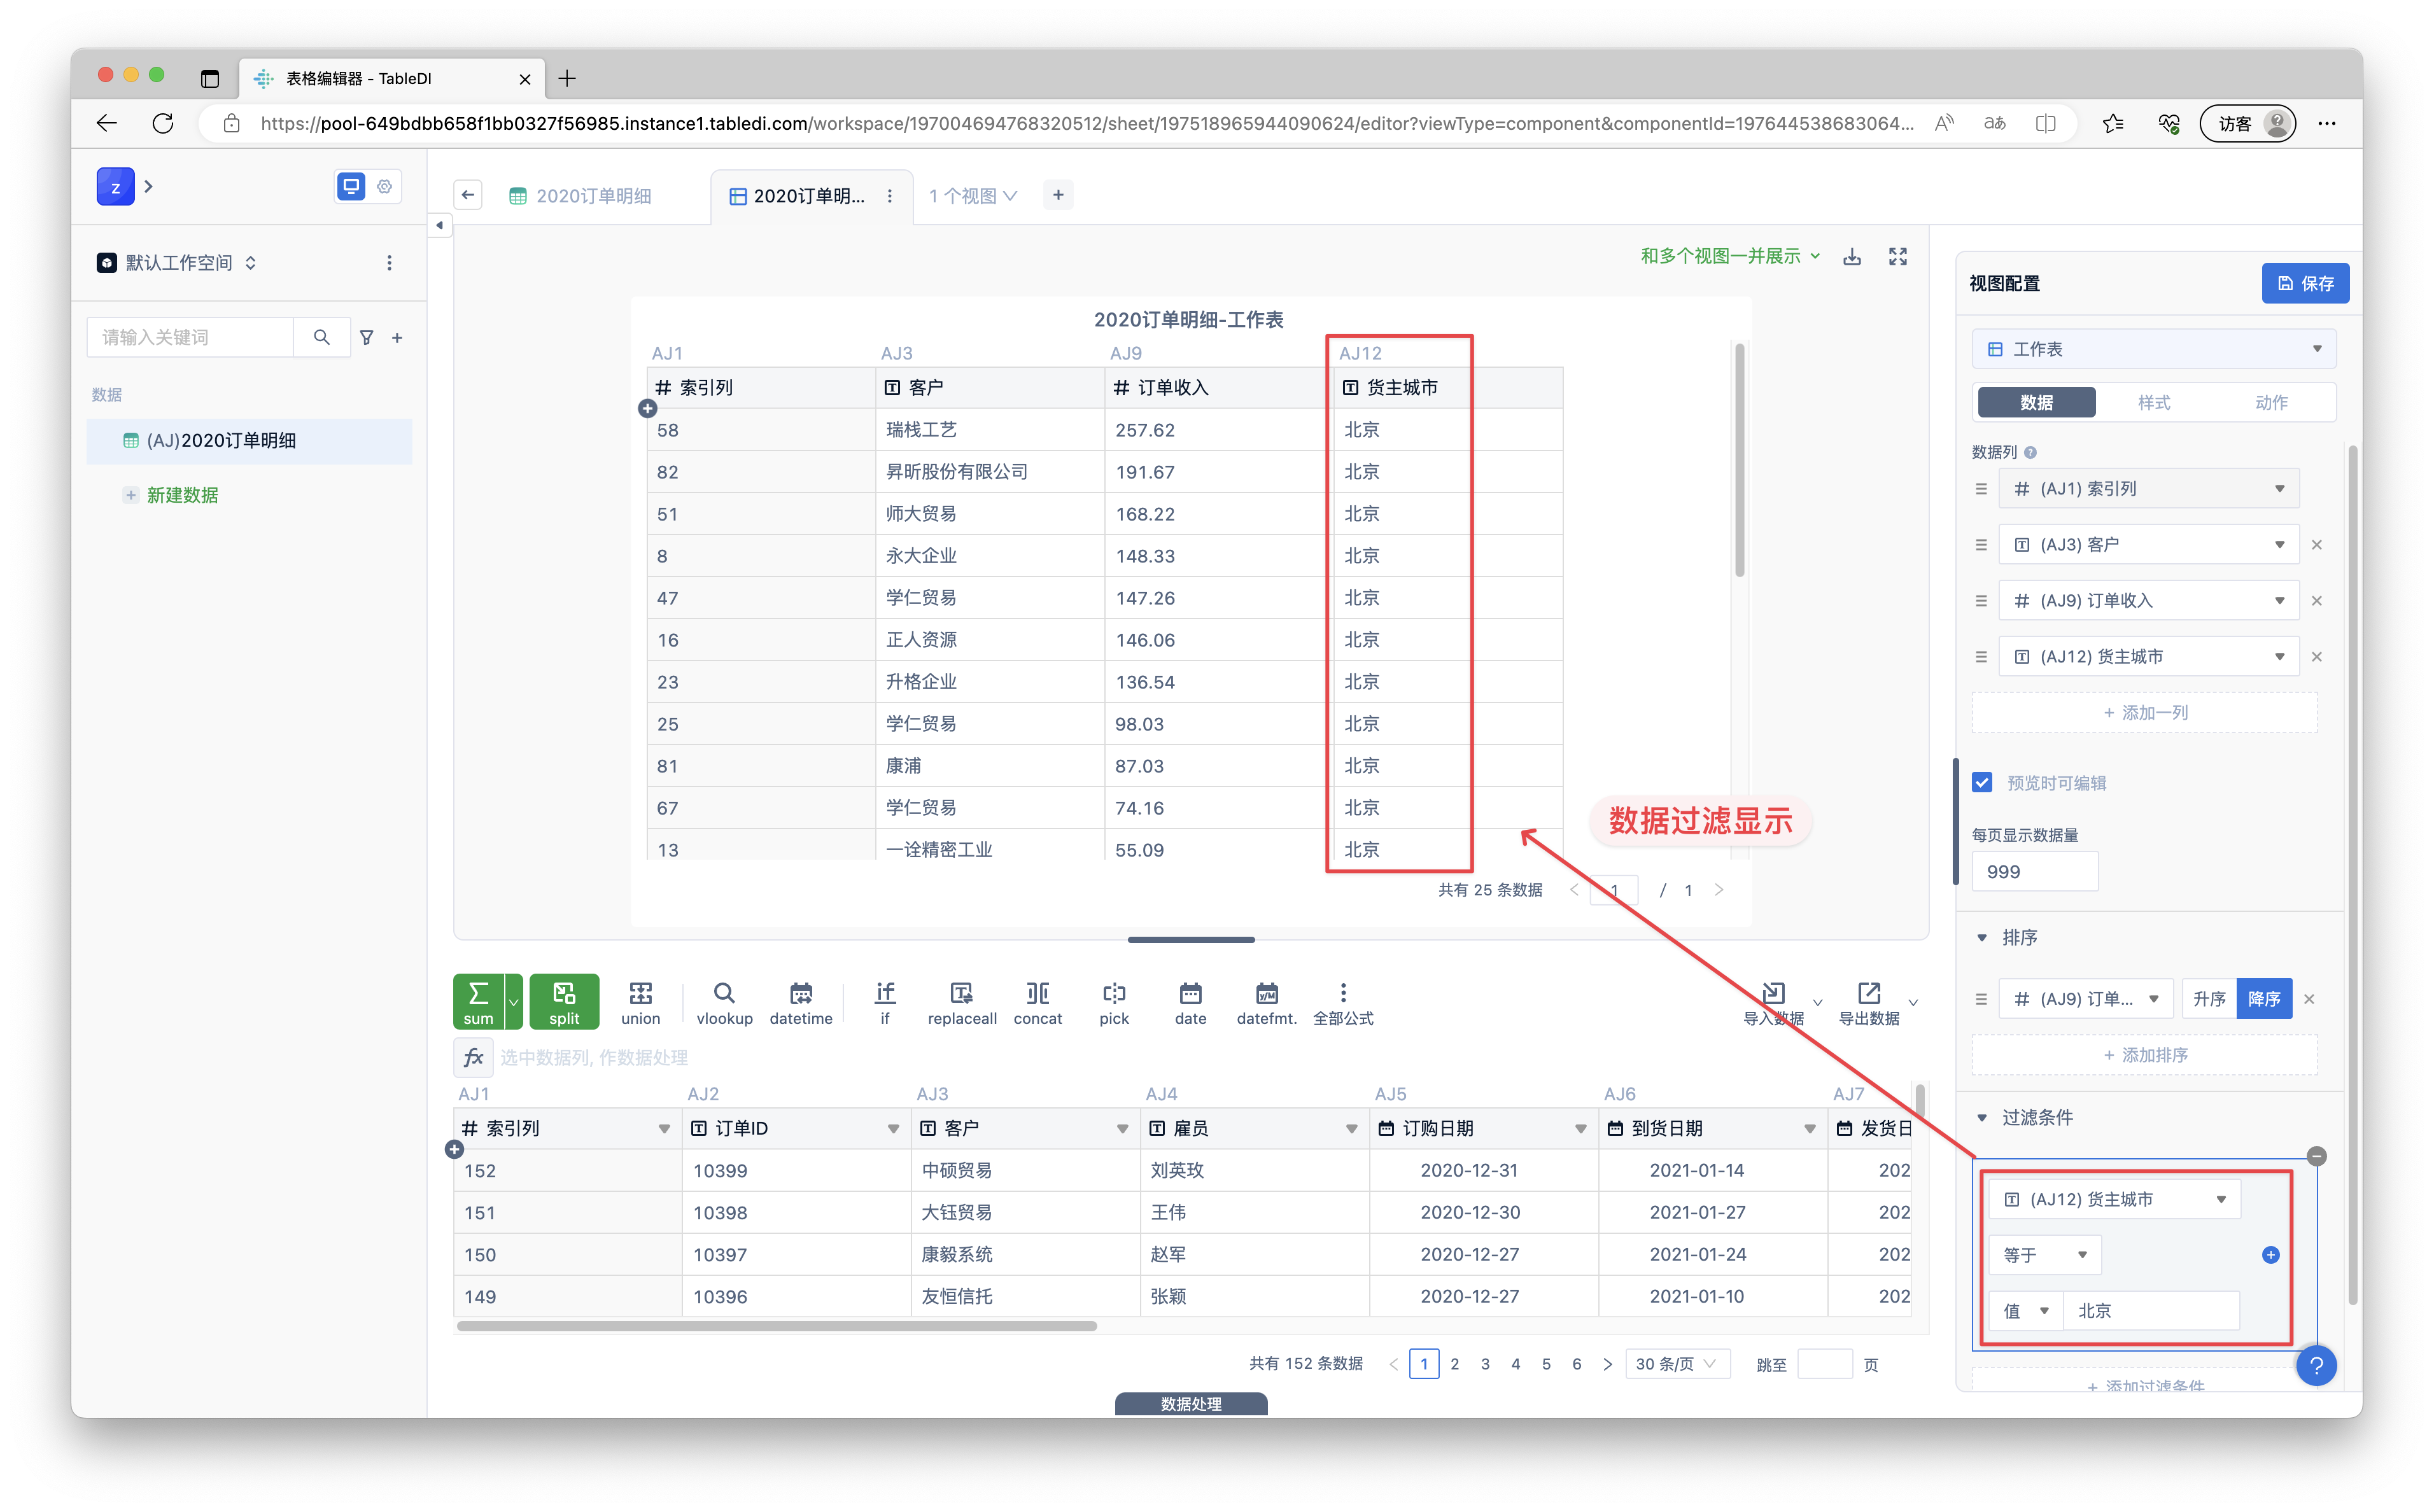
Task: Click the horizontal scrollbar of data table
Action: [x=776, y=1327]
